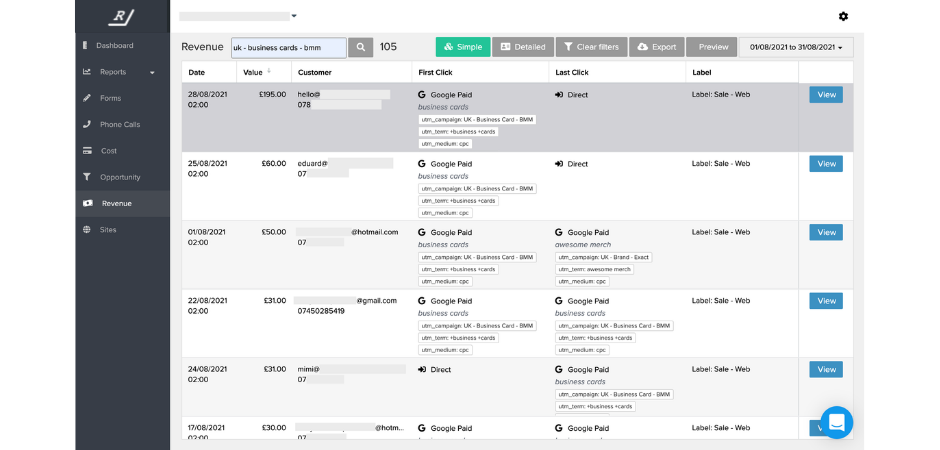Click the Preview button
Image resolution: width=940 pixels, height=450 pixels.
coord(712,47)
